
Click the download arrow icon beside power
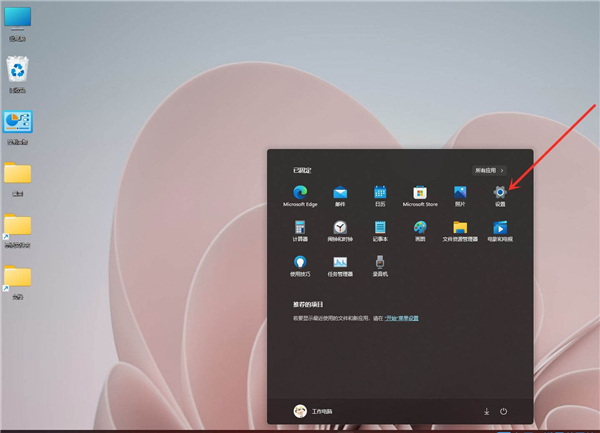point(486,412)
